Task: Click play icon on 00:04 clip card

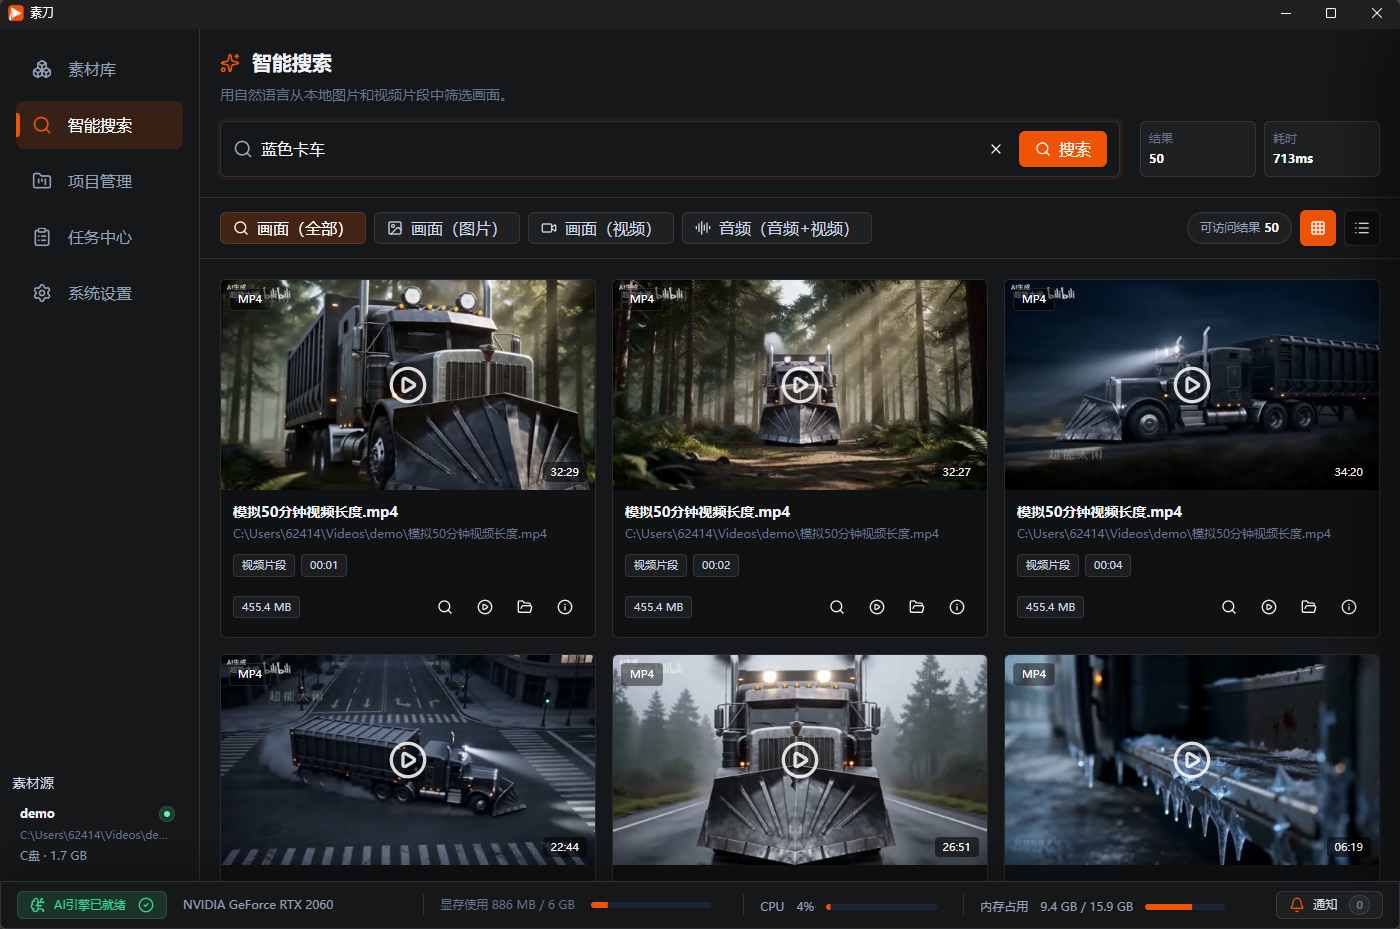Action: point(1269,607)
